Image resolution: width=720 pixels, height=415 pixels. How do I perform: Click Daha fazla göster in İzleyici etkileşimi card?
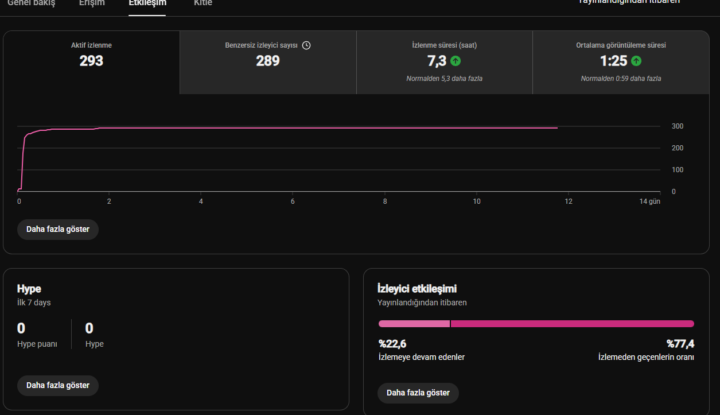[418, 393]
